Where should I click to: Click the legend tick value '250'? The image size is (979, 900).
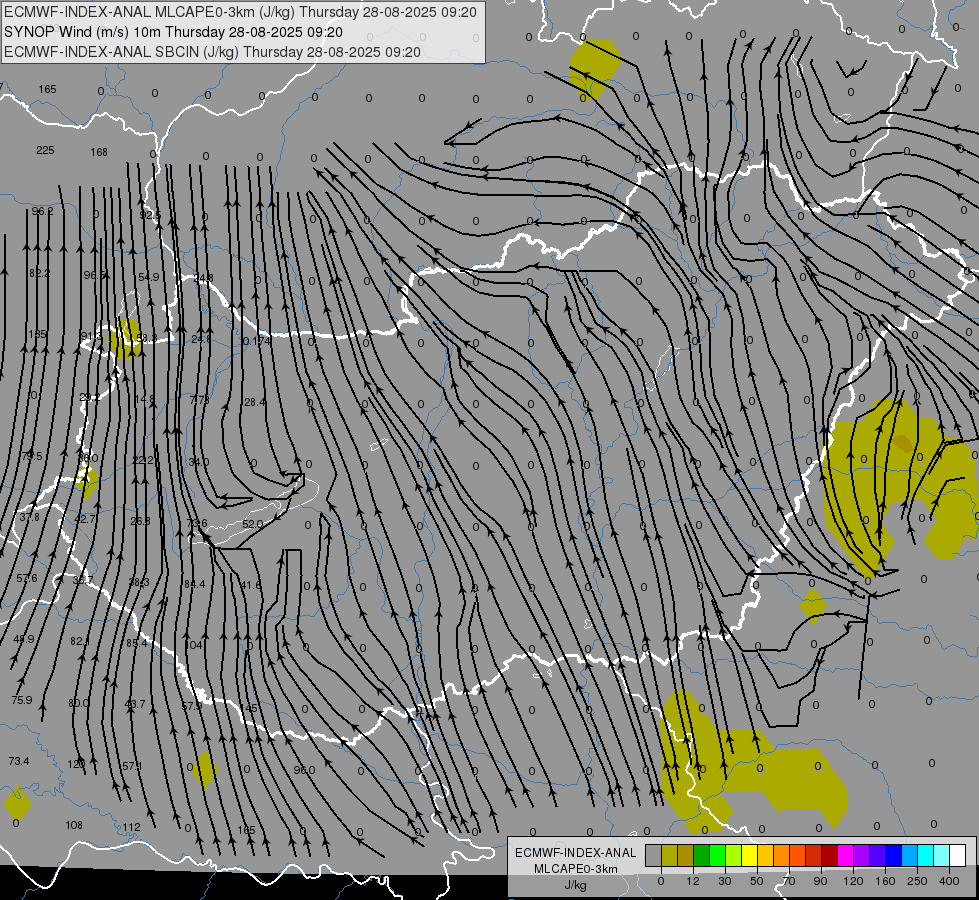pyautogui.click(x=917, y=881)
